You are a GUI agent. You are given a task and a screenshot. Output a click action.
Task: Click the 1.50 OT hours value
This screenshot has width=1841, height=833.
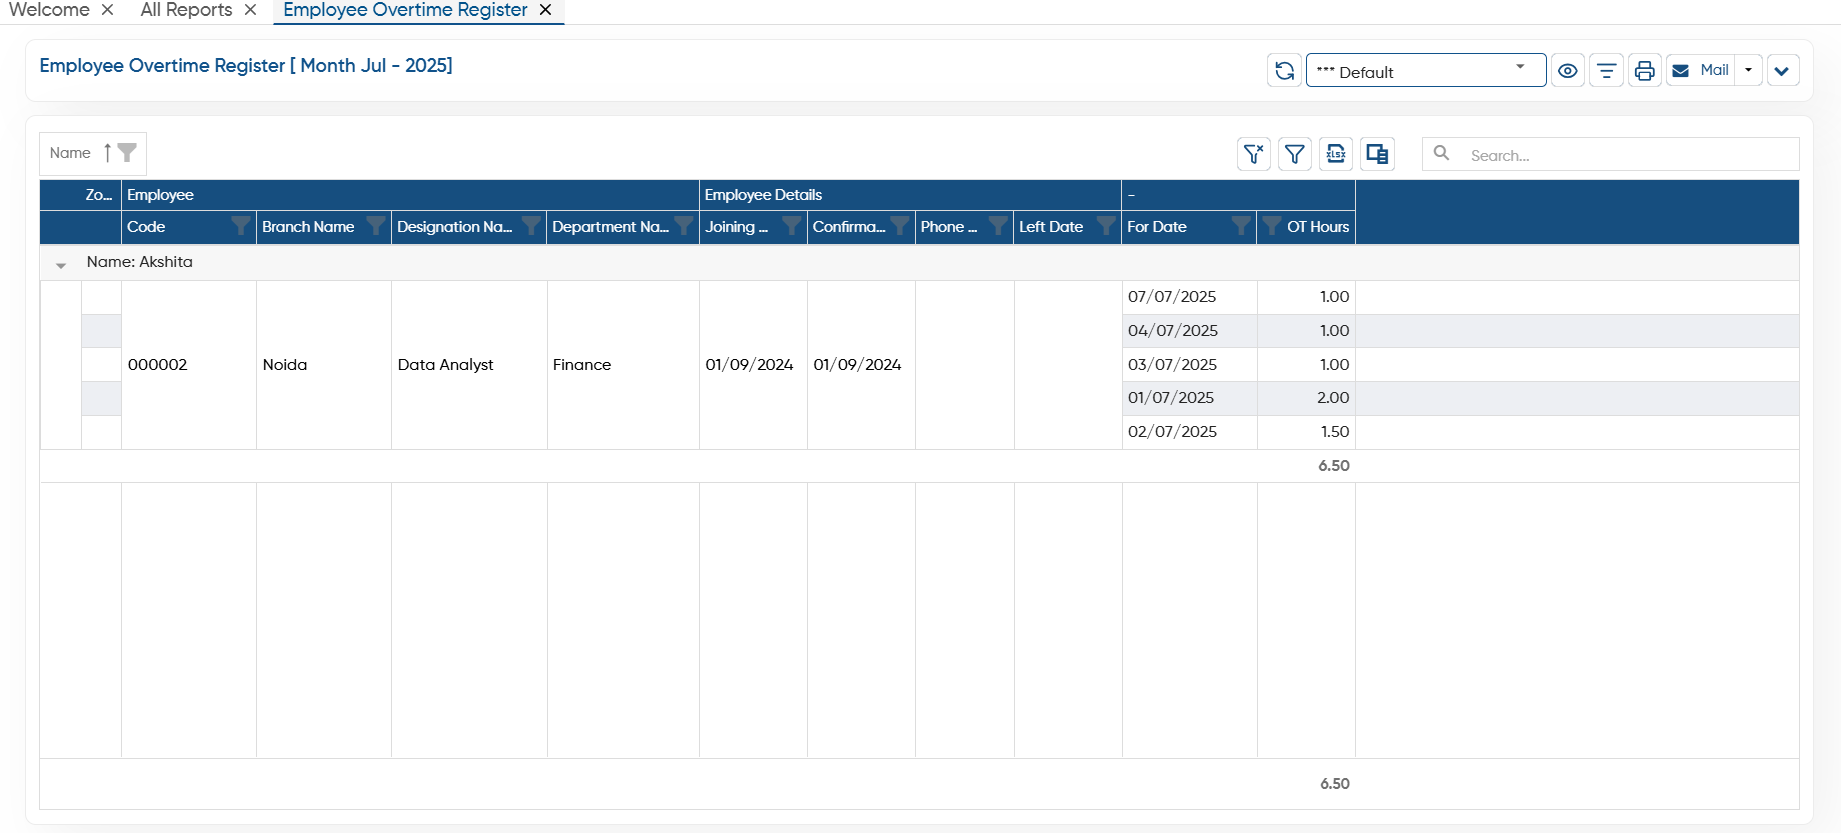pos(1335,432)
